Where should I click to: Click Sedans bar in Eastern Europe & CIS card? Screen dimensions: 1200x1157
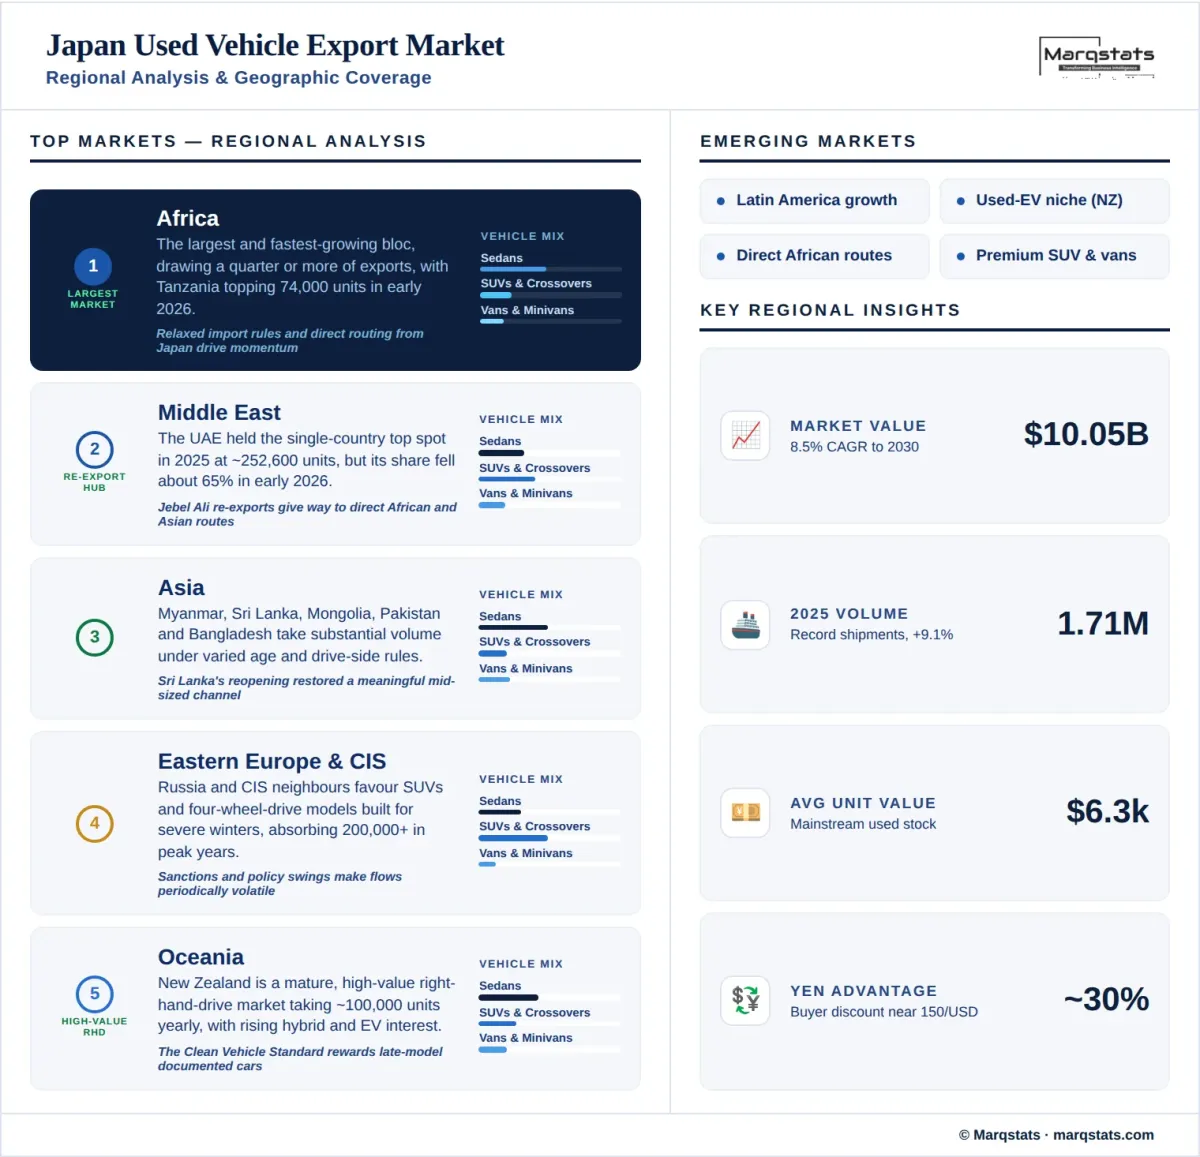pyautogui.click(x=550, y=813)
